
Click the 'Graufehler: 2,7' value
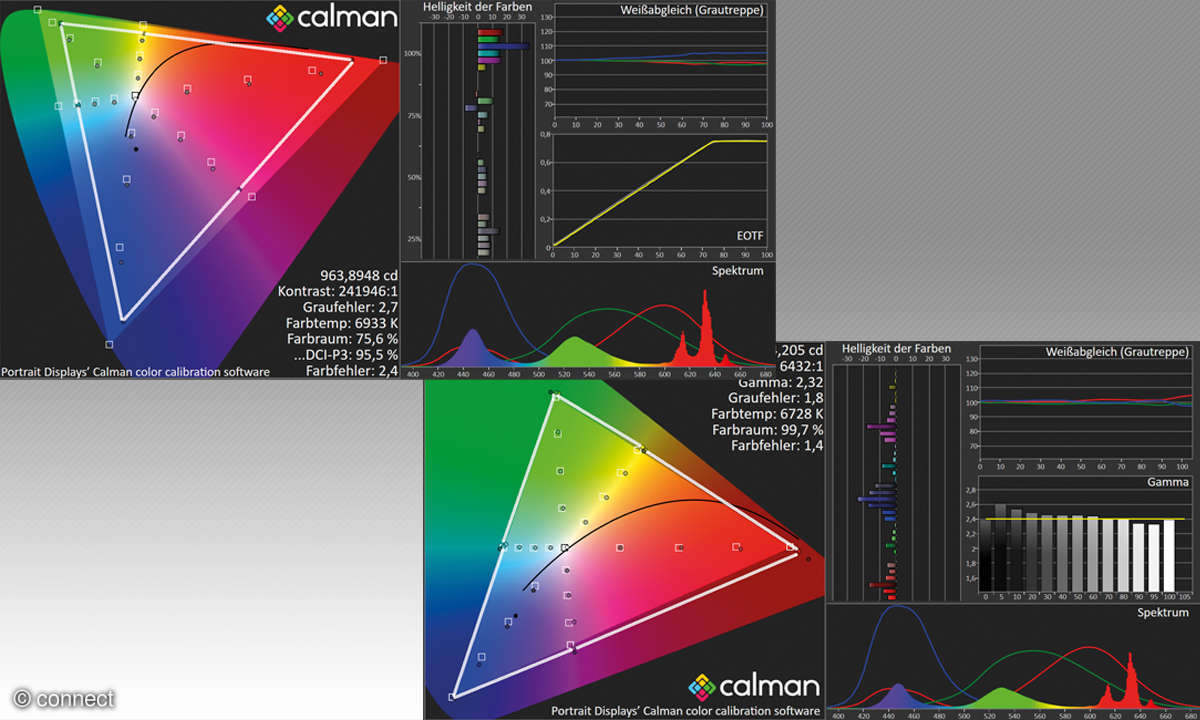coord(350,306)
